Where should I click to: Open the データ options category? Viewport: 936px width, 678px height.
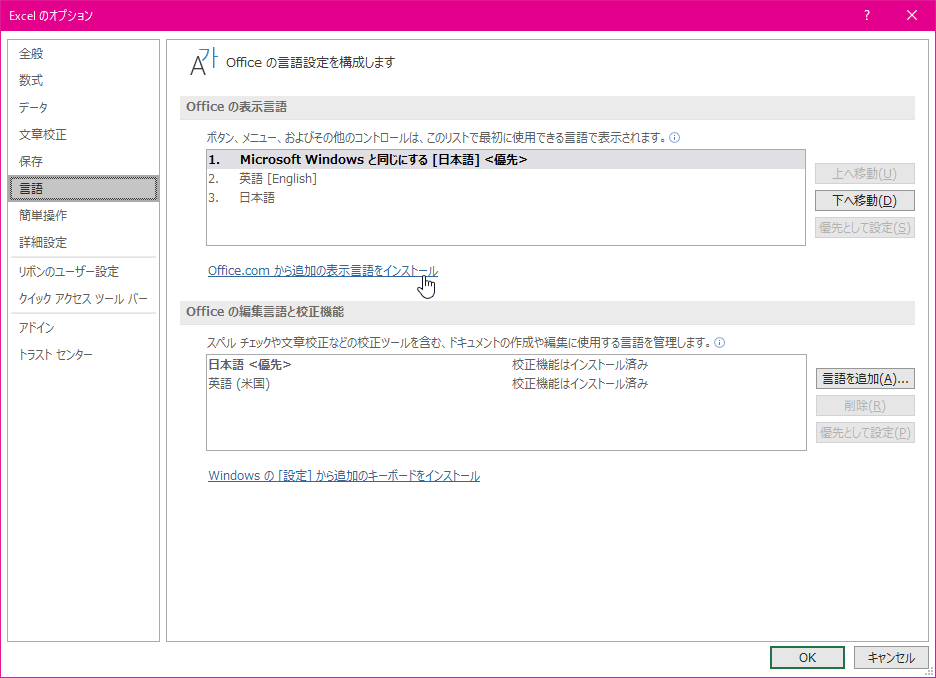pyautogui.click(x=84, y=107)
